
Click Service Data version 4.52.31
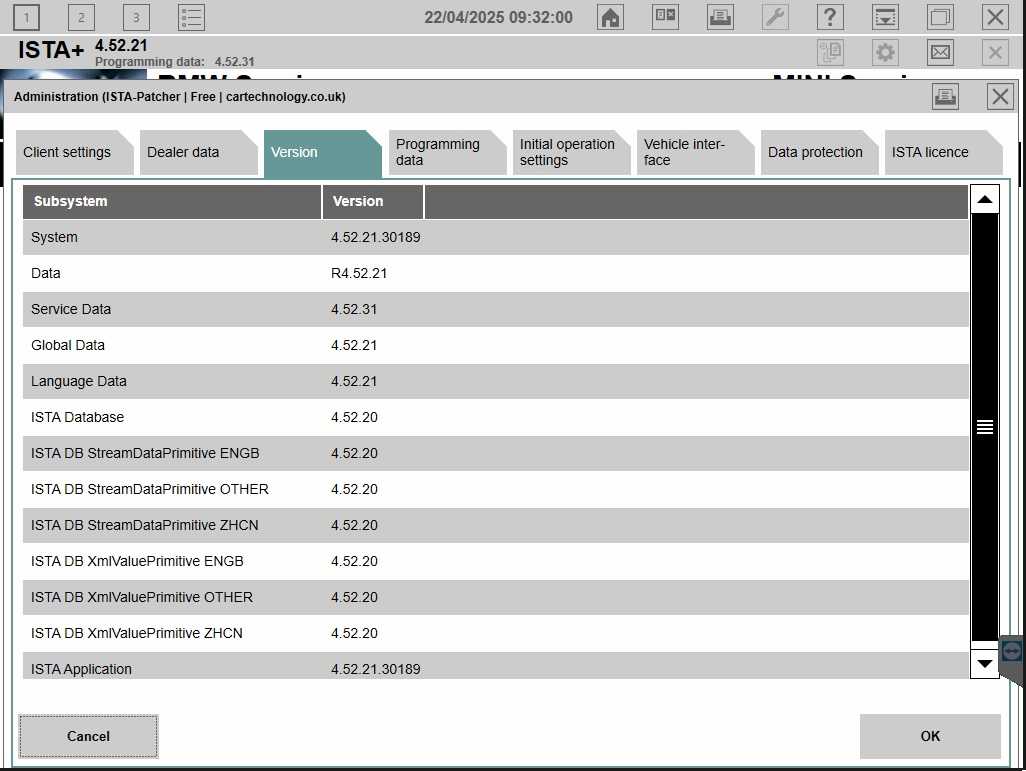(354, 310)
